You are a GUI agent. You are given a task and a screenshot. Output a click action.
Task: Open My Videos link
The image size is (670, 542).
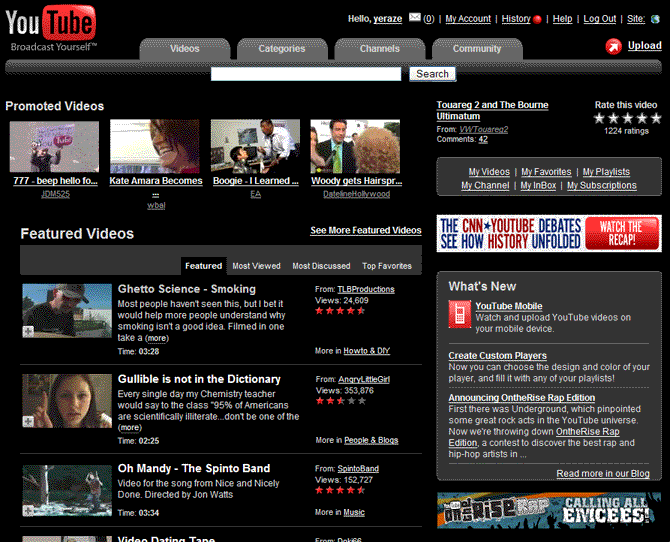489,172
